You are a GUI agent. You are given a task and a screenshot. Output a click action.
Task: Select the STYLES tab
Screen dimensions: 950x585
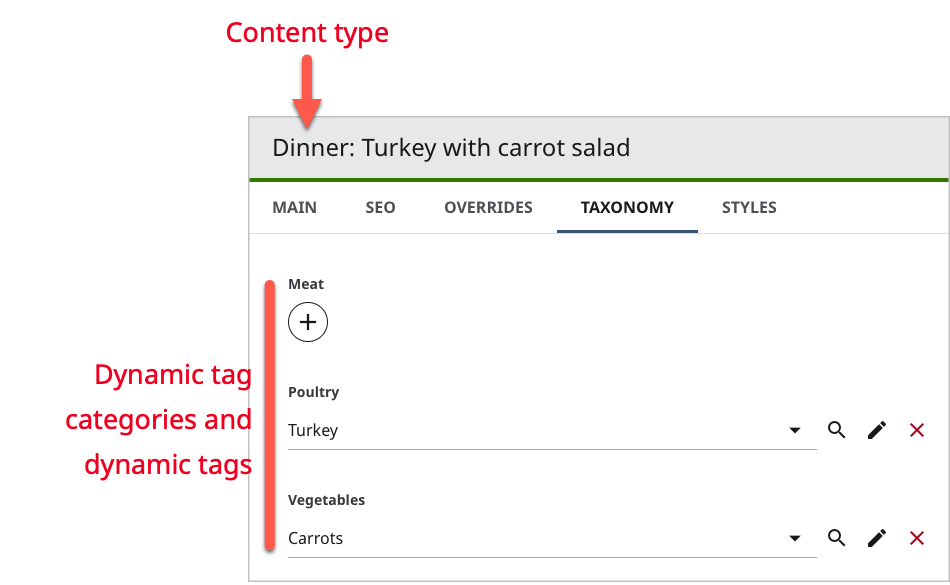coord(749,207)
